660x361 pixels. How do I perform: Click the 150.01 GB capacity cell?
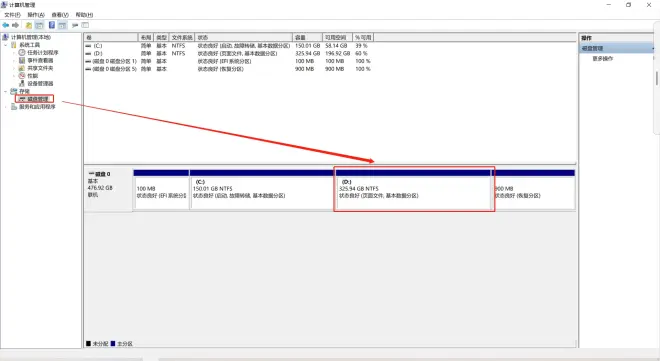click(307, 45)
